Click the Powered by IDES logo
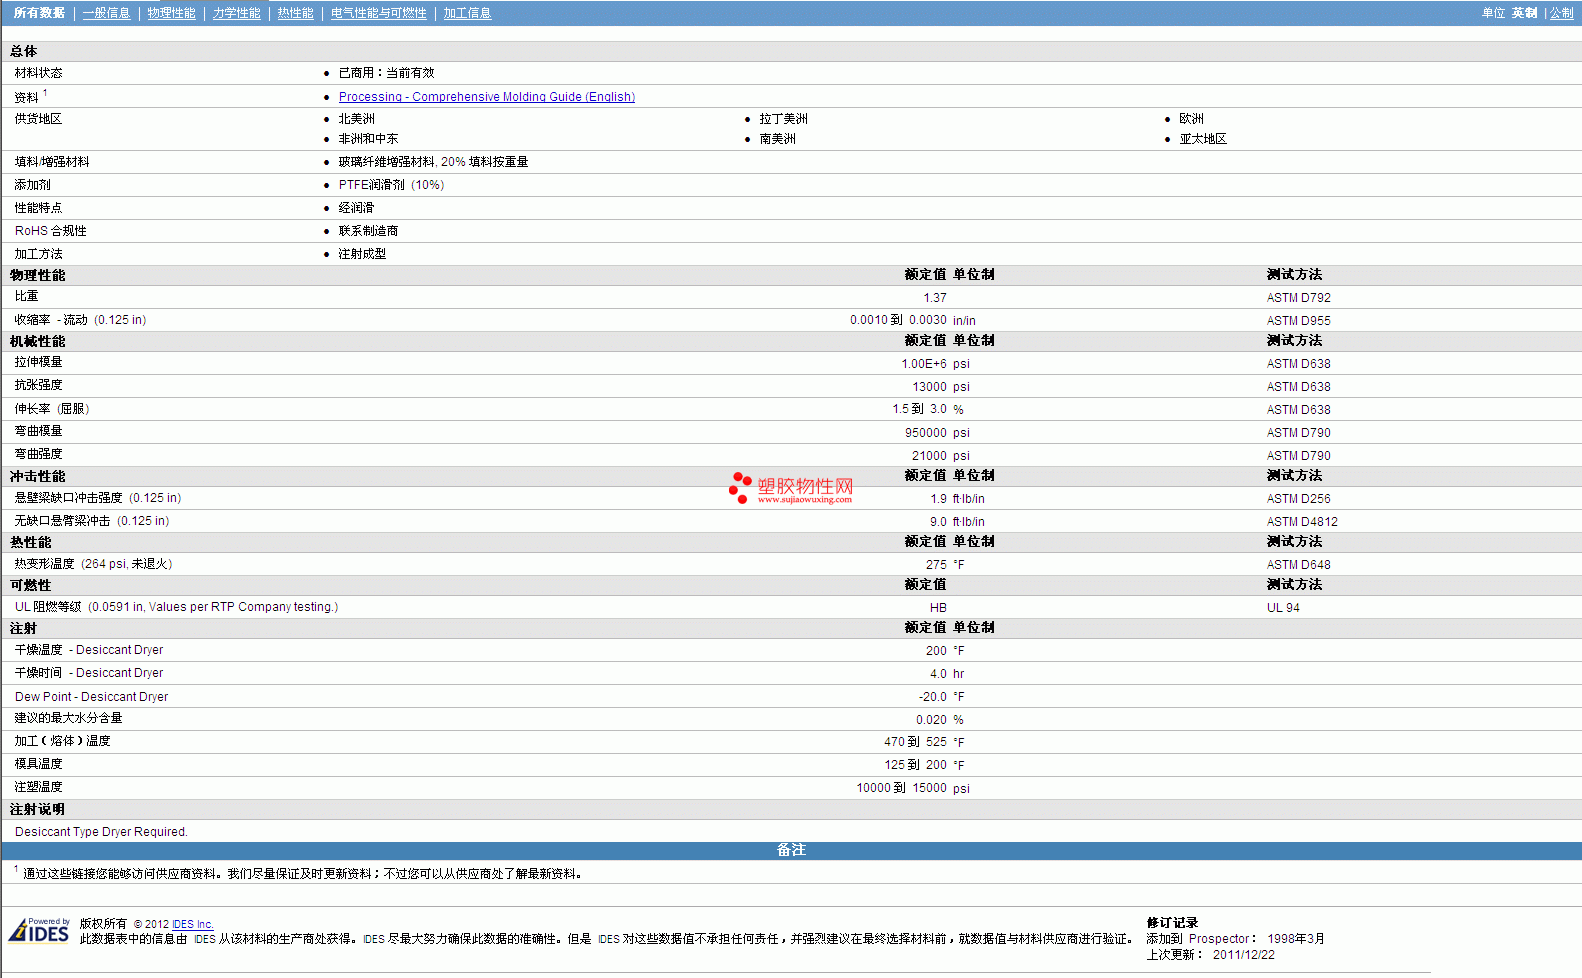Image resolution: width=1582 pixels, height=978 pixels. click(40, 930)
